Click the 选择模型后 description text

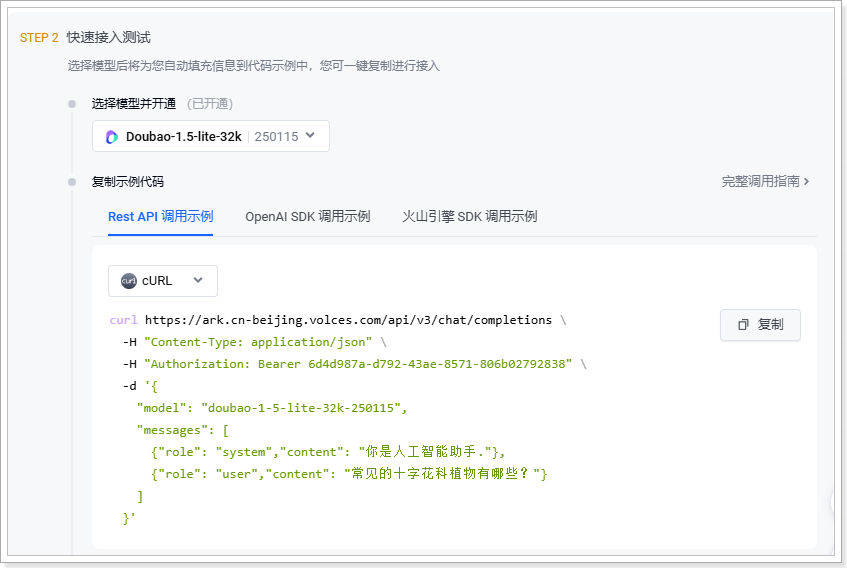click(x=253, y=66)
